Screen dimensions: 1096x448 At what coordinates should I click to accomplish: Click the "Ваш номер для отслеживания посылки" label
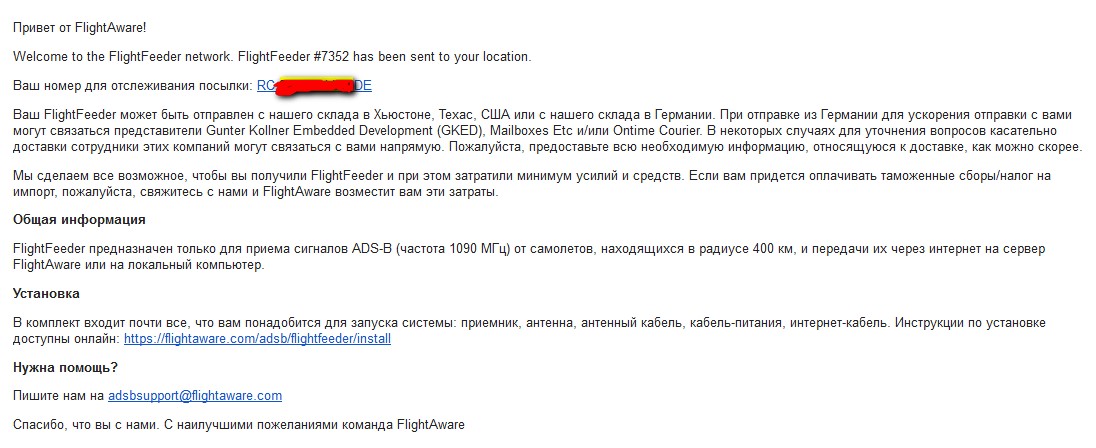pos(132,86)
